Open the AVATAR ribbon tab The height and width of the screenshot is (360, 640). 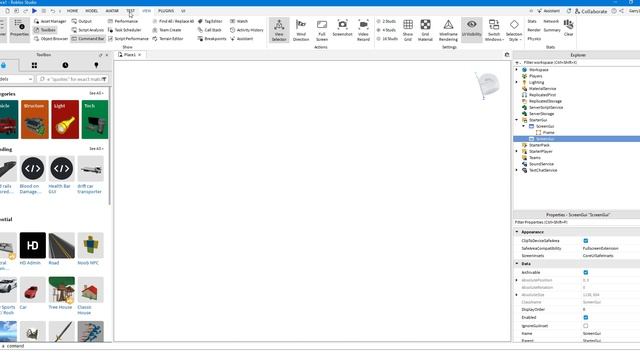(x=112, y=11)
